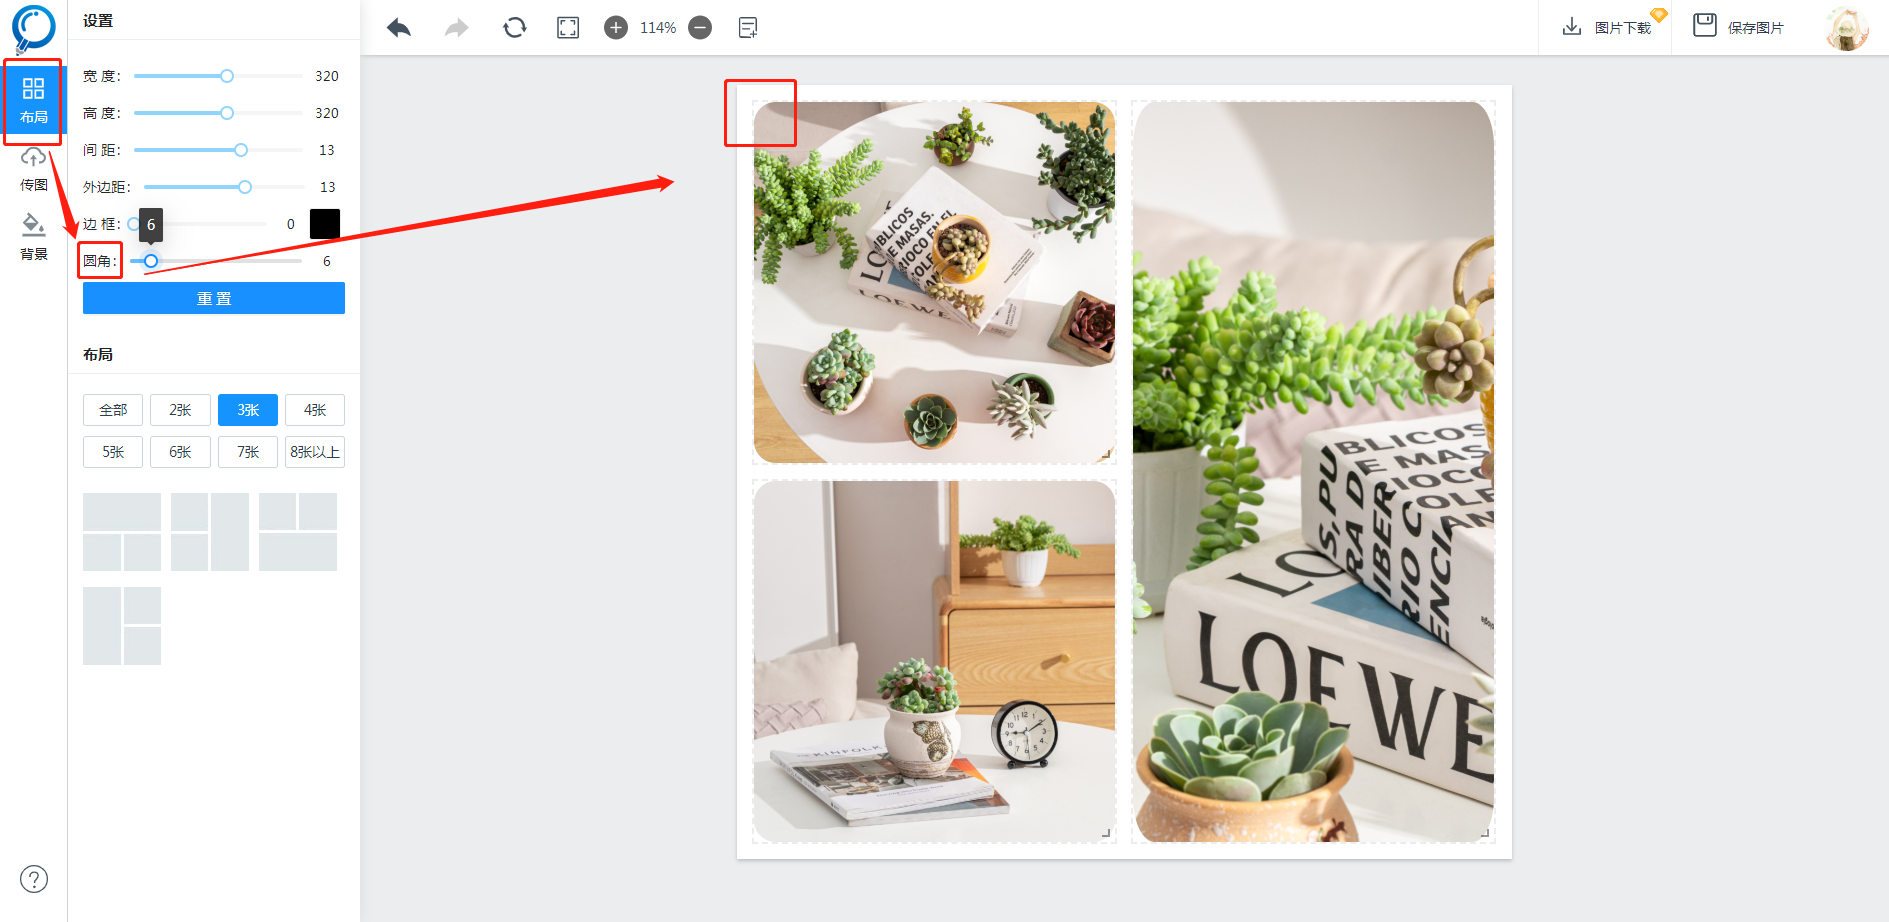
Task: Click the 圆角 value 6
Action: pyautogui.click(x=327, y=261)
